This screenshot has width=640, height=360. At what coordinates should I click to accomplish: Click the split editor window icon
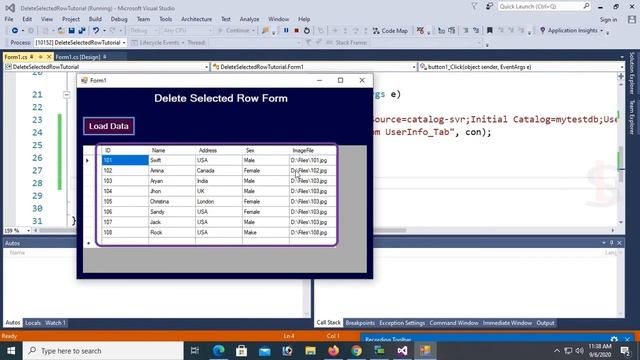621,76
